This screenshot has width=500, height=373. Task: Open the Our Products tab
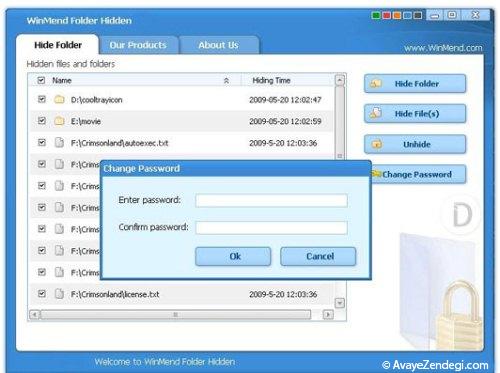(x=138, y=45)
